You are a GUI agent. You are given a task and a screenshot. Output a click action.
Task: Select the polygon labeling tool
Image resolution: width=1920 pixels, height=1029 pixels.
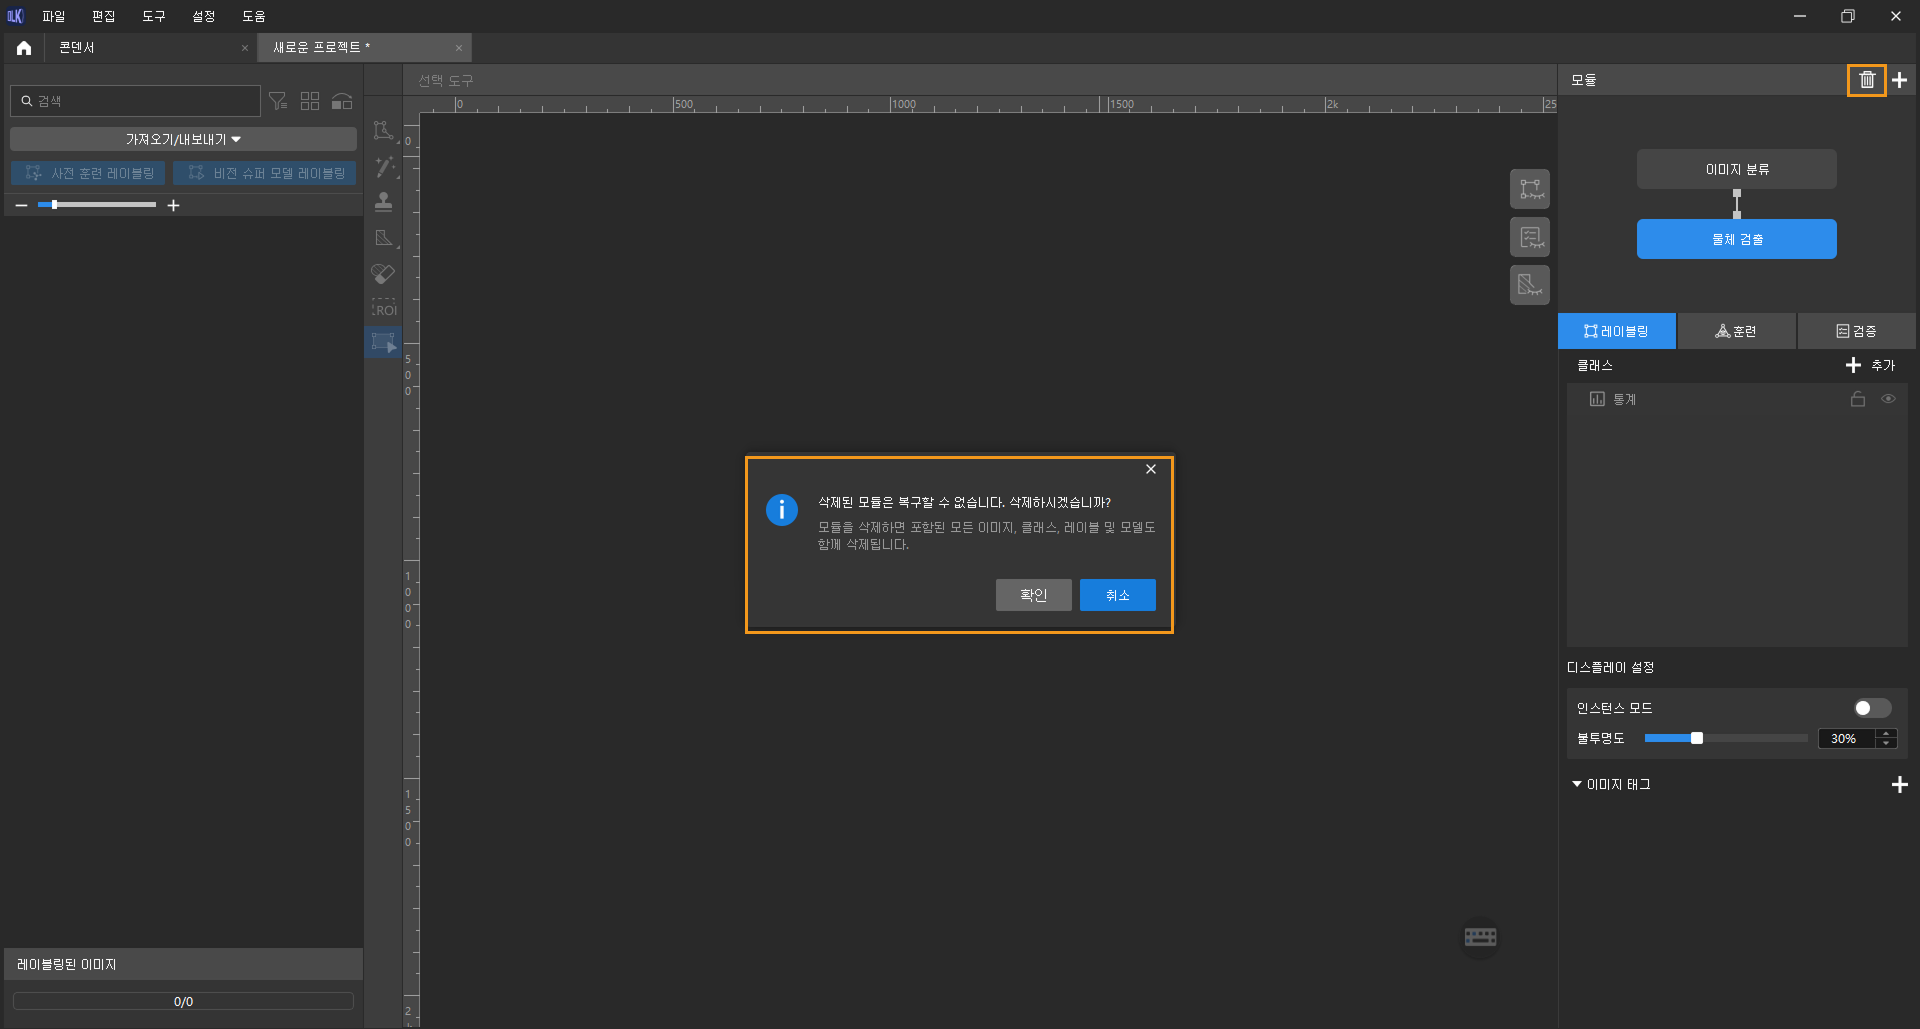click(x=383, y=131)
